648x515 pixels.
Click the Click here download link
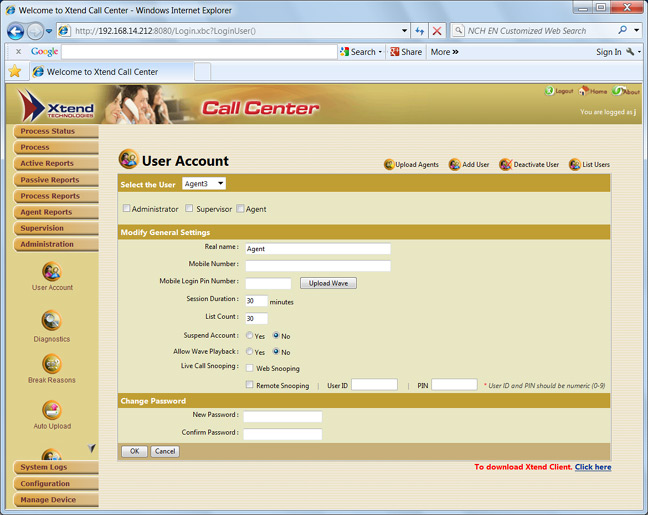(593, 467)
